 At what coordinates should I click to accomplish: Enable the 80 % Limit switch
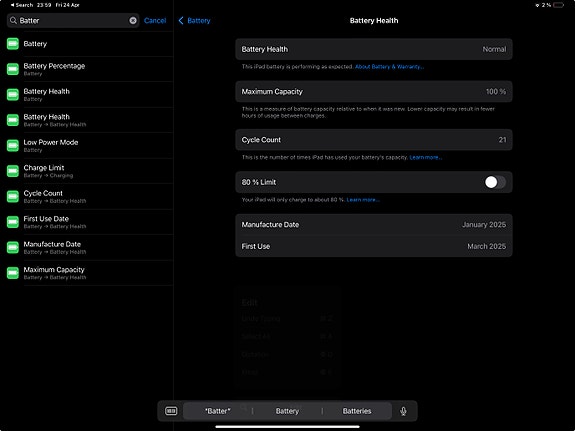(495, 182)
